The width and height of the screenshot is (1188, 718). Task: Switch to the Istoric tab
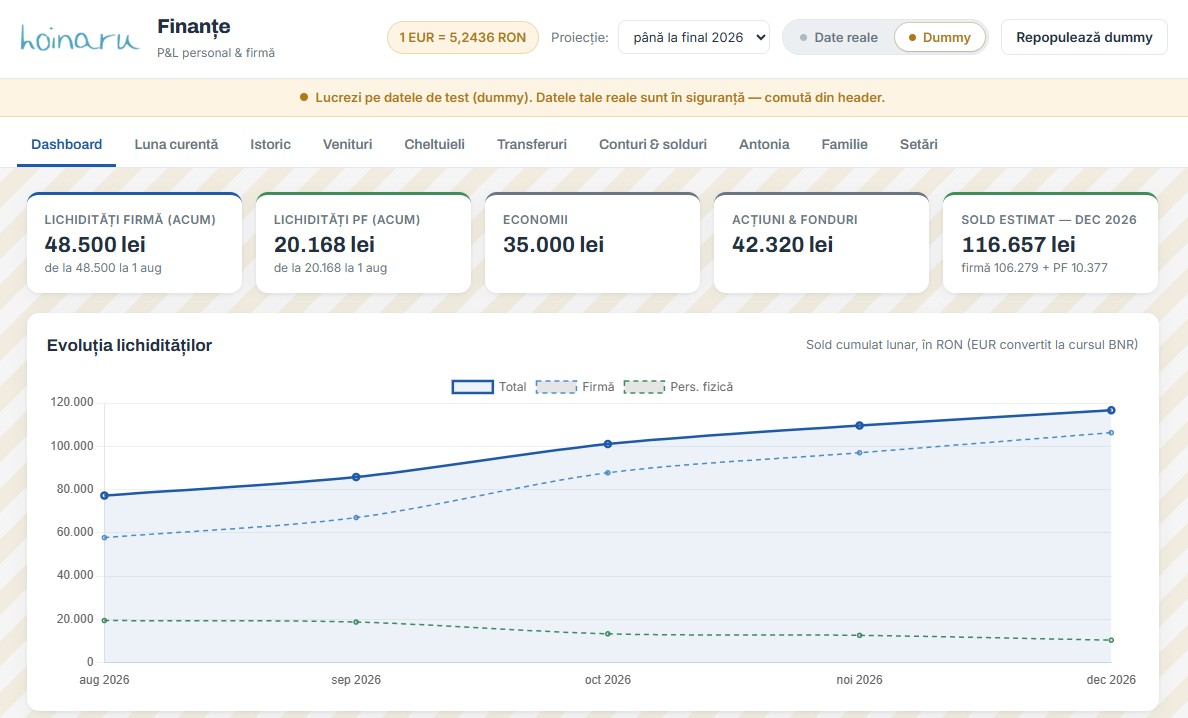pyautogui.click(x=270, y=144)
